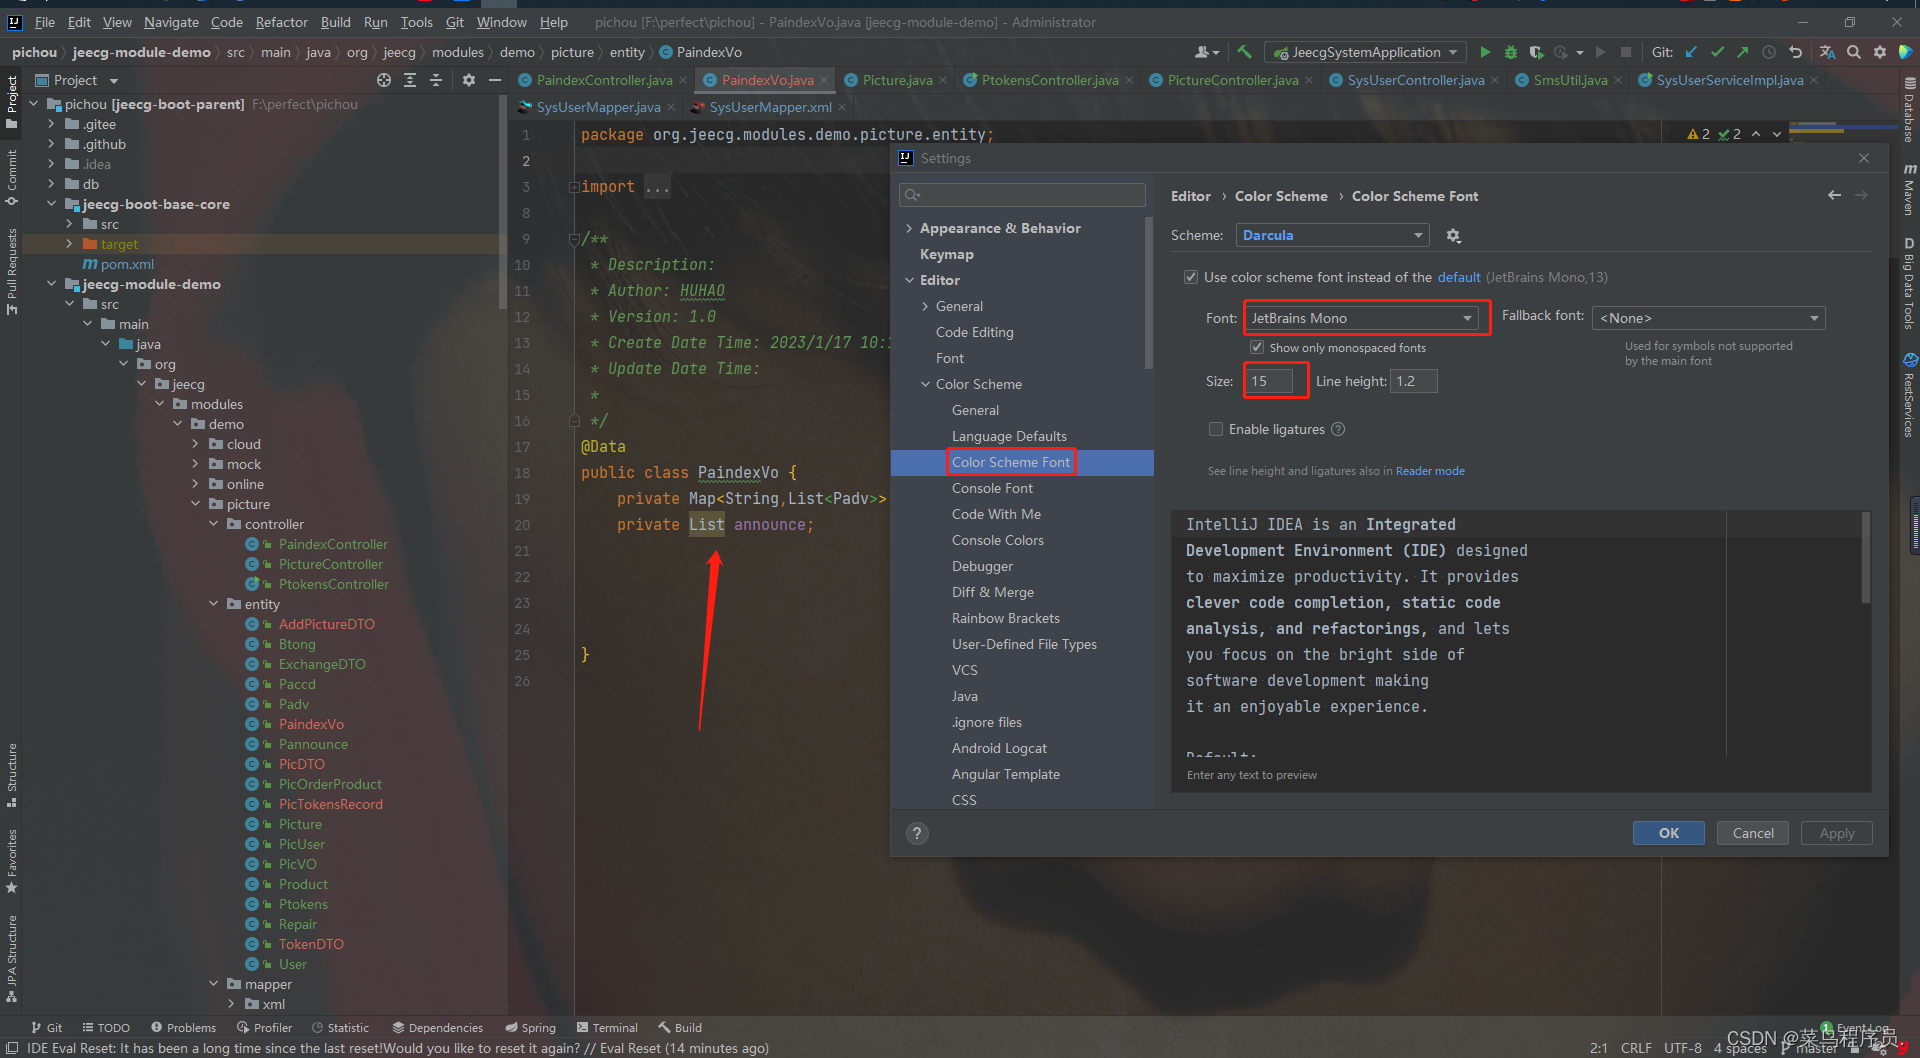Screen dimensions: 1920x1058
Task: Open Search Everywhere magnifier icon
Action: click(1854, 52)
